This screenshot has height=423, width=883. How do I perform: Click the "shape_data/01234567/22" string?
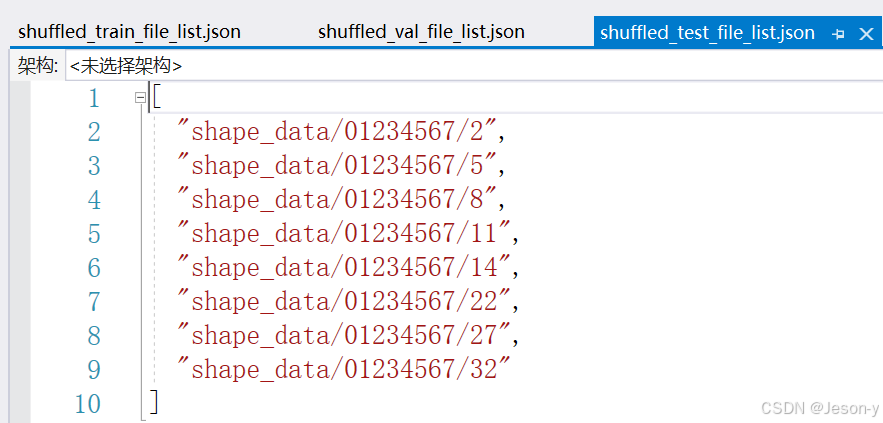343,302
